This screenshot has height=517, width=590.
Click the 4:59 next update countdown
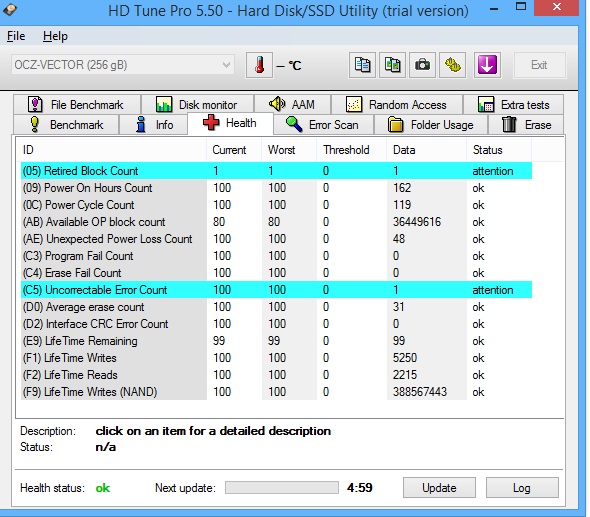coord(360,488)
